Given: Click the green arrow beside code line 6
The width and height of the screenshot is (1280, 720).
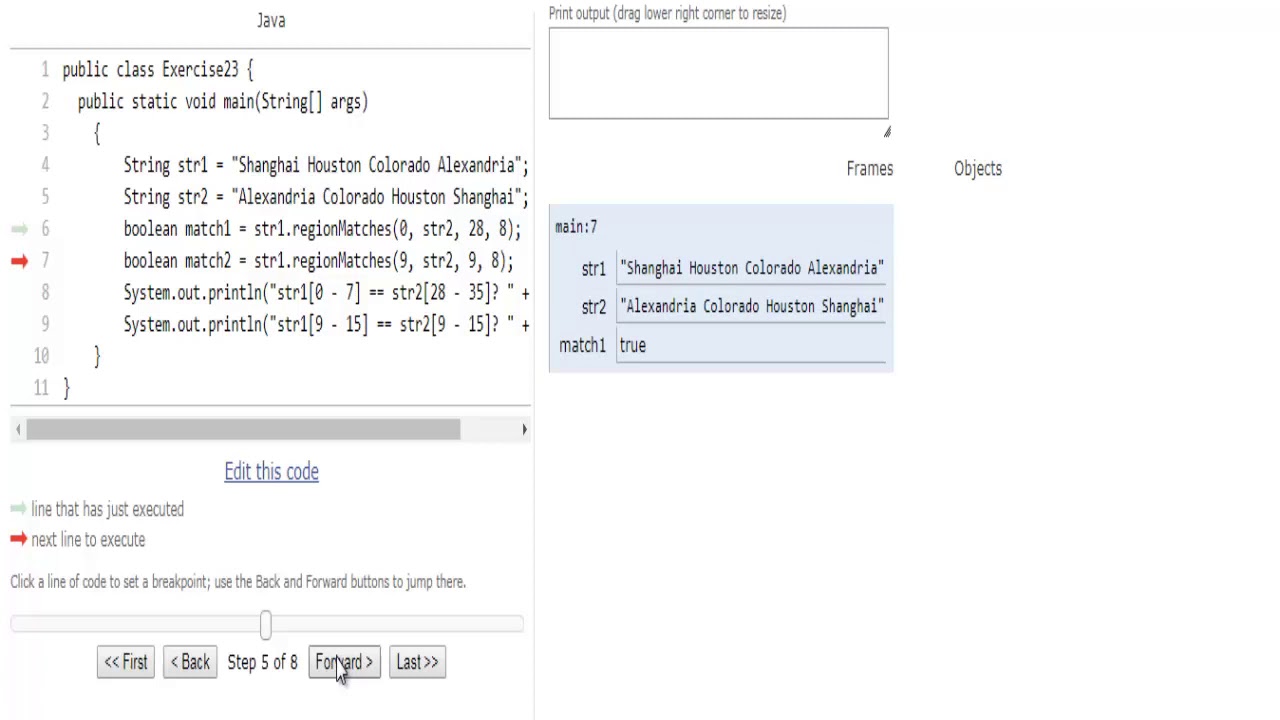Looking at the screenshot, I should point(19,229).
